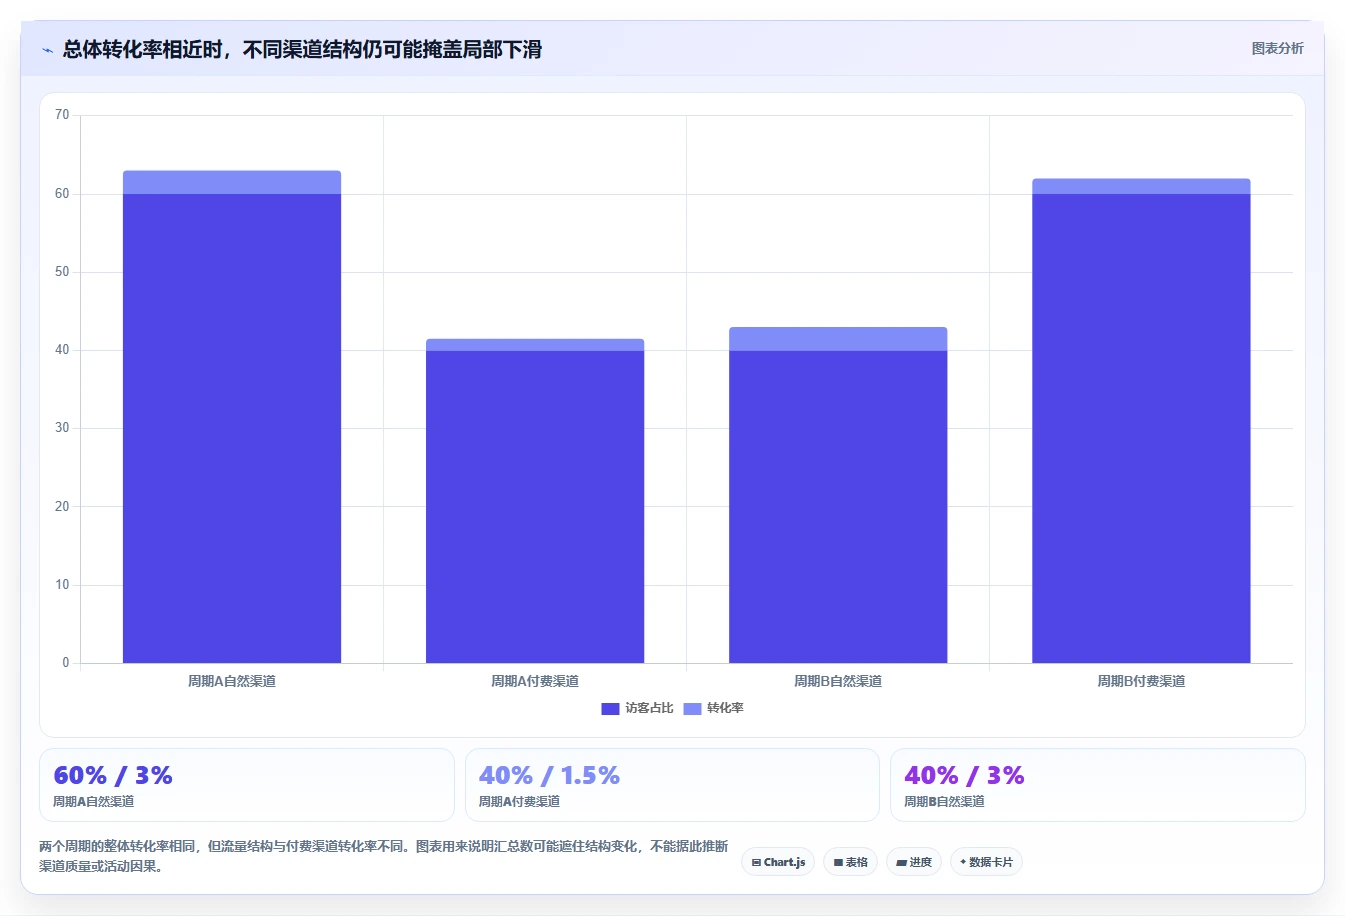The image size is (1345, 916).
Task: Click the 周期A自然渠道 caption in the first card
Action: [93, 801]
